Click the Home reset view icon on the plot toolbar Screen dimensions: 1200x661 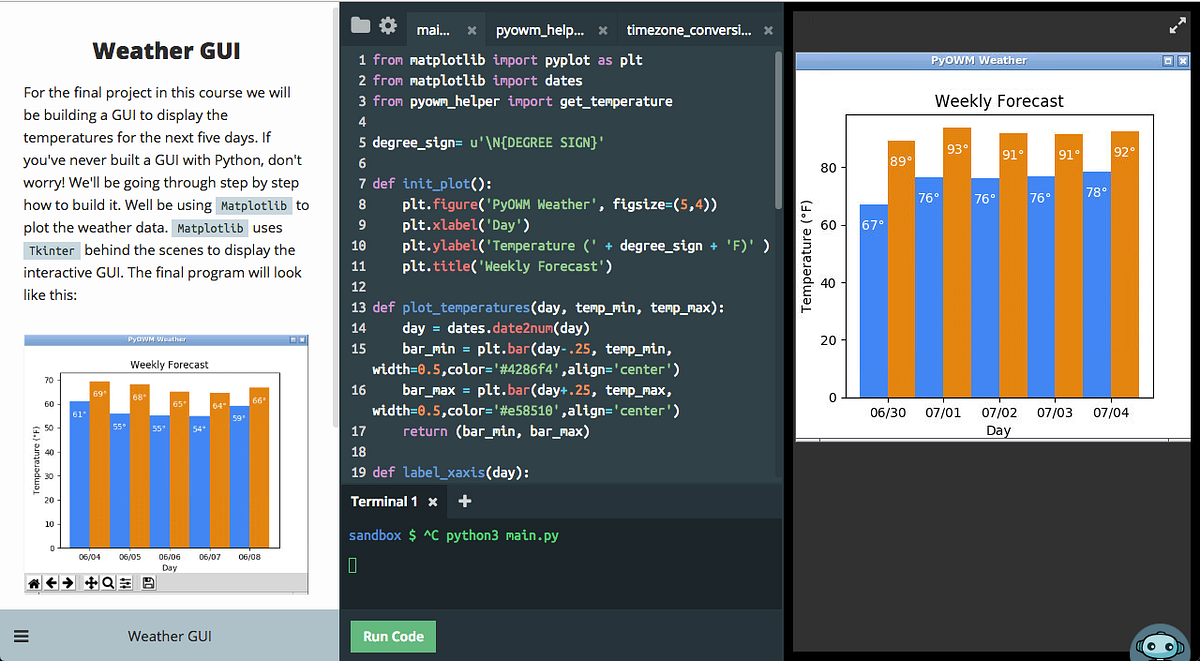(x=34, y=582)
